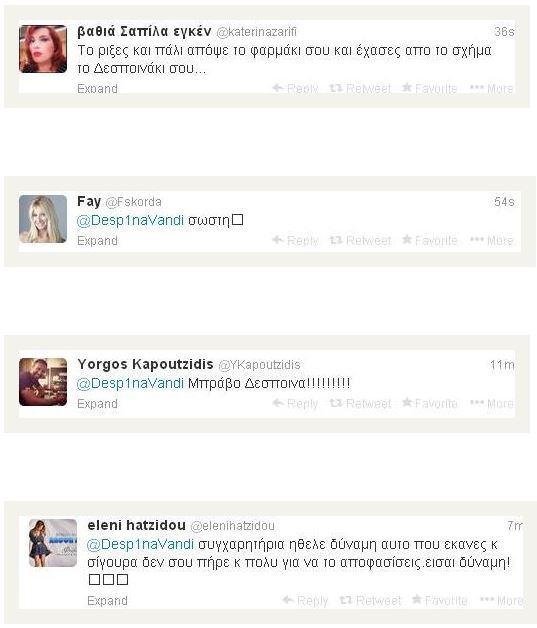Open the 11m timestamp on Yorgos's tweet
The width and height of the screenshot is (537, 628).
502,364
